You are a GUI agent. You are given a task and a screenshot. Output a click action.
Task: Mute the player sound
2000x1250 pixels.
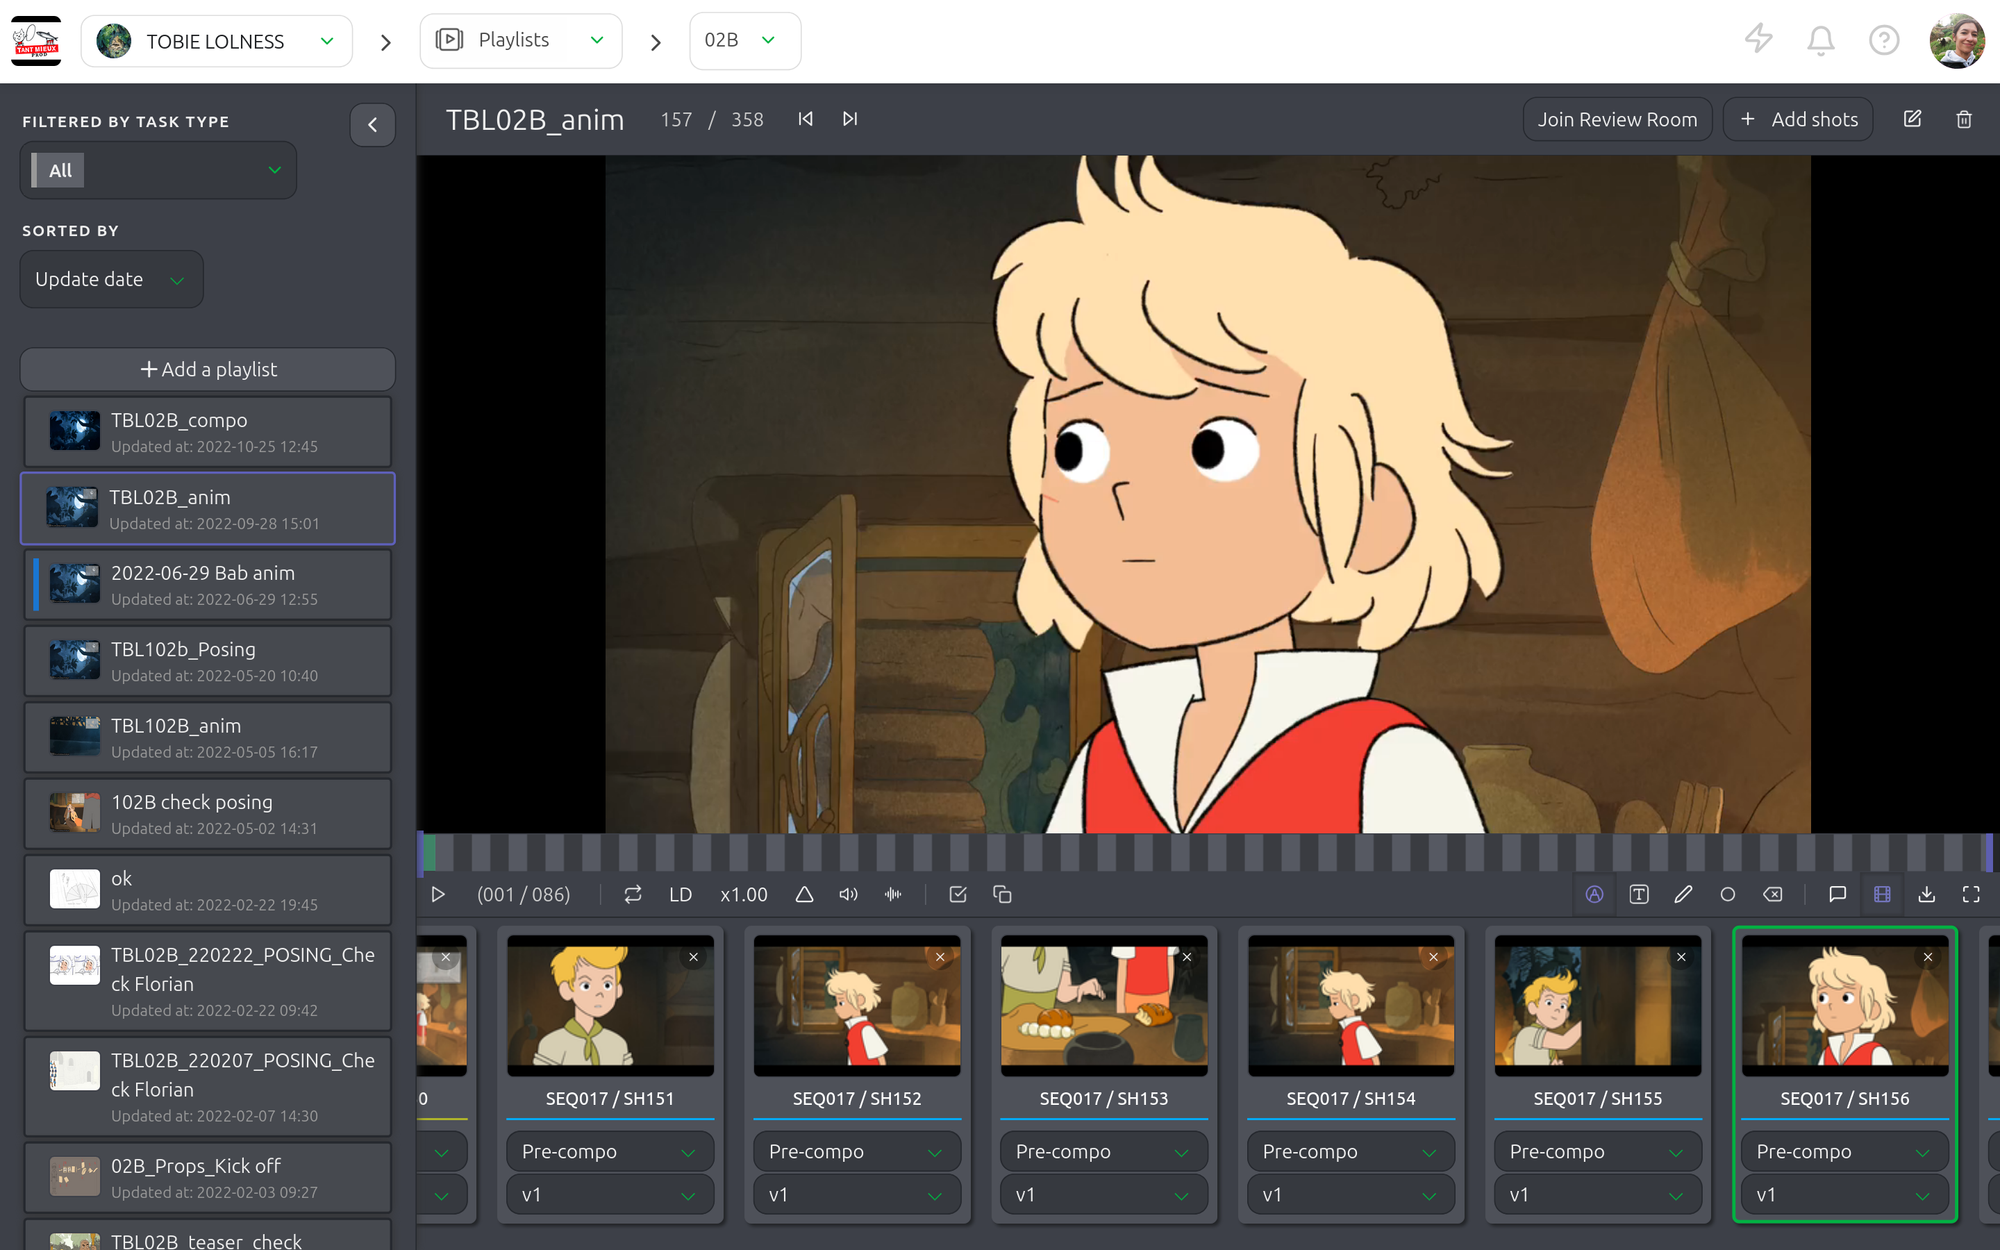pos(848,895)
